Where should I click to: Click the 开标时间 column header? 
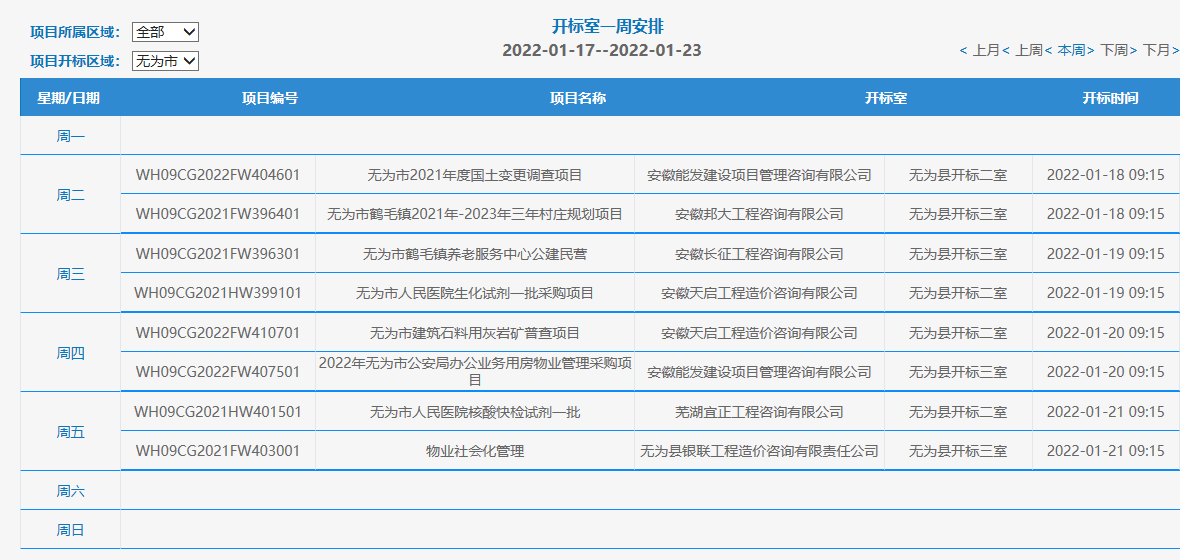(x=1109, y=98)
